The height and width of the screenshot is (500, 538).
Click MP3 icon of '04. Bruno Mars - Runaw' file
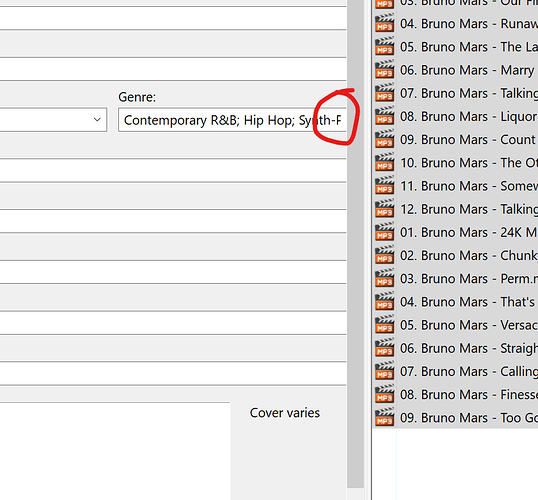384,23
